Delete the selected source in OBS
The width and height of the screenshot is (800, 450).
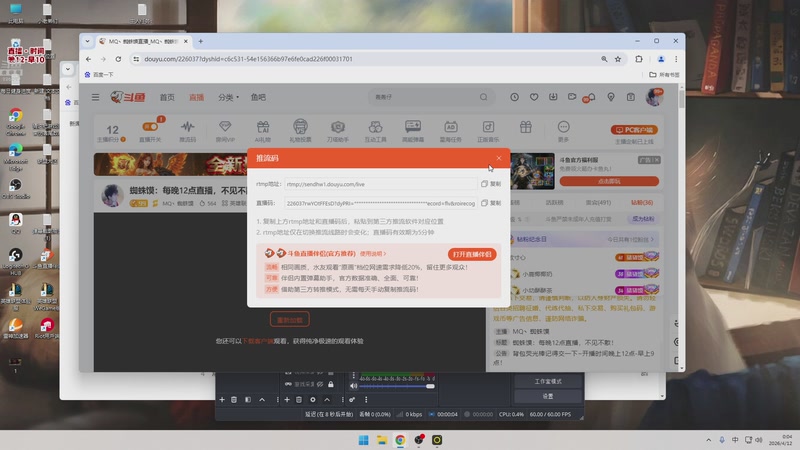[x=299, y=399]
